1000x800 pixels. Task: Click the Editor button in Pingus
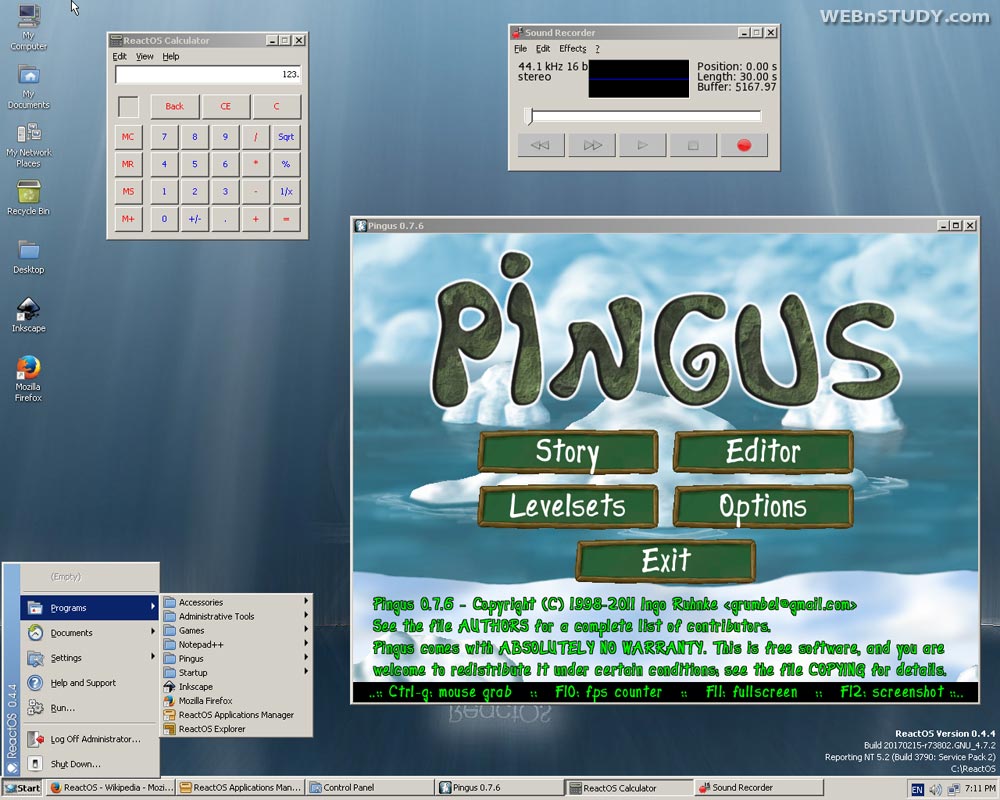(763, 452)
